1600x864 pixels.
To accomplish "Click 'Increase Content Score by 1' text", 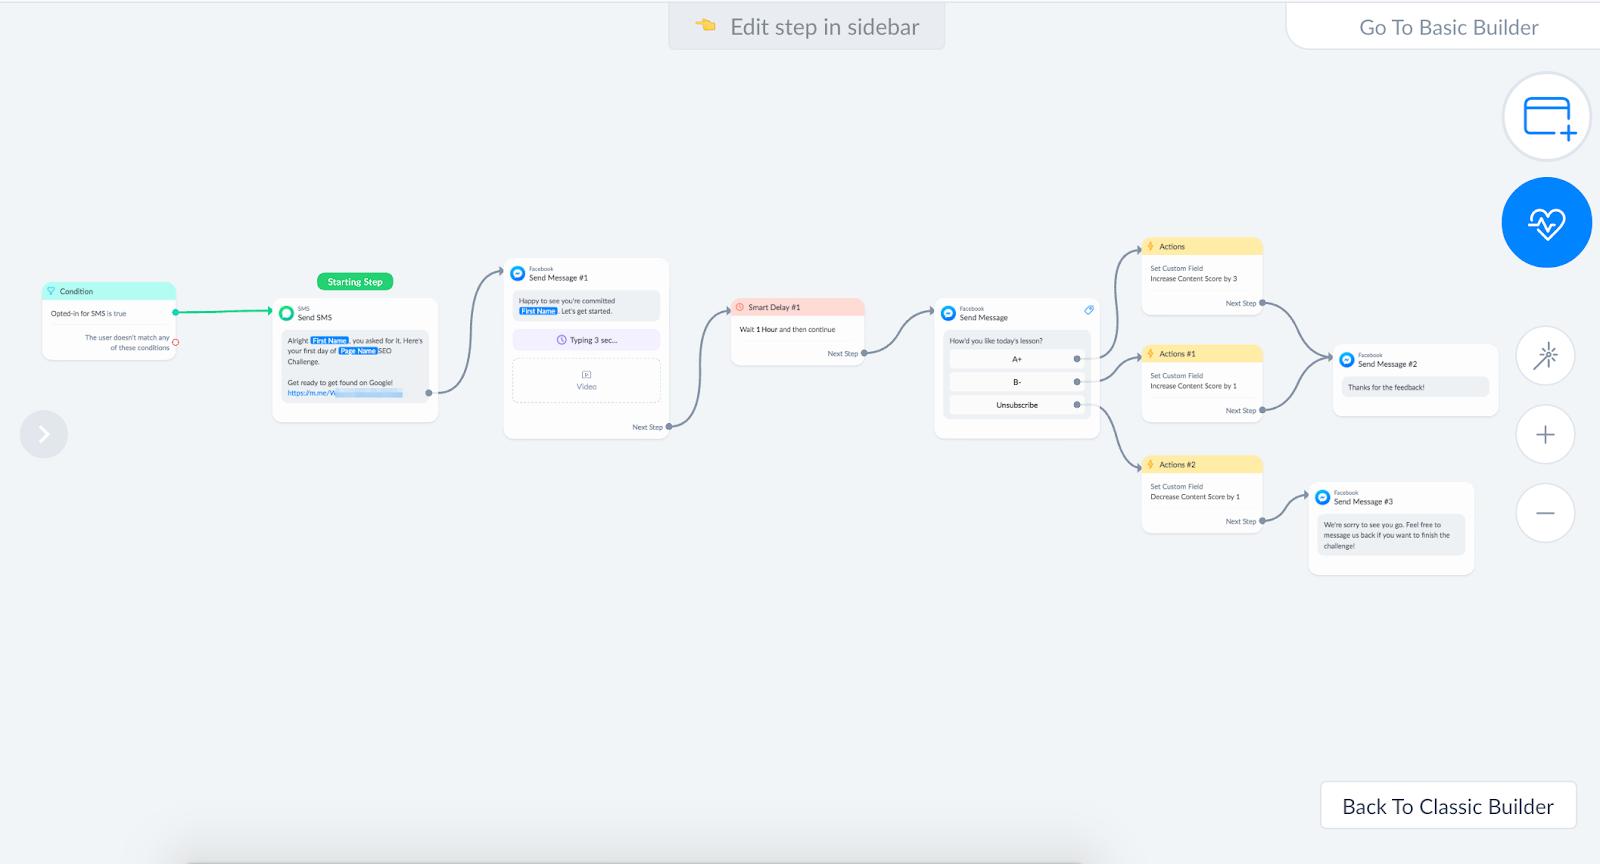I will click(x=1193, y=386).
